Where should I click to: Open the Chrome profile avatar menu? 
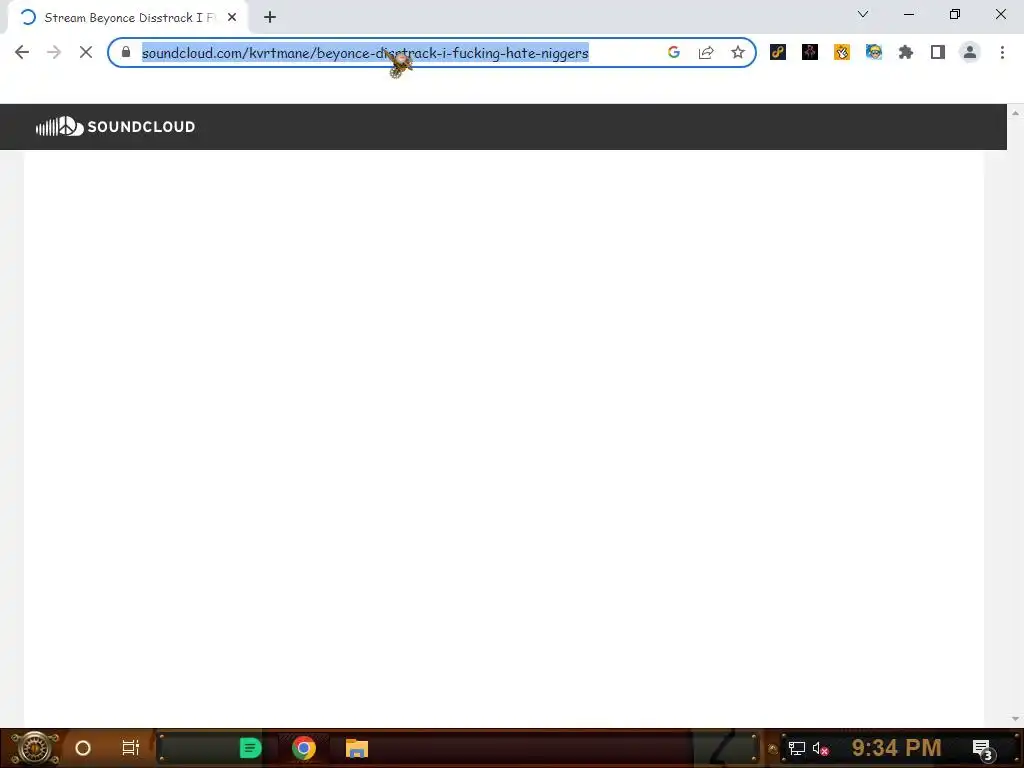click(x=970, y=52)
